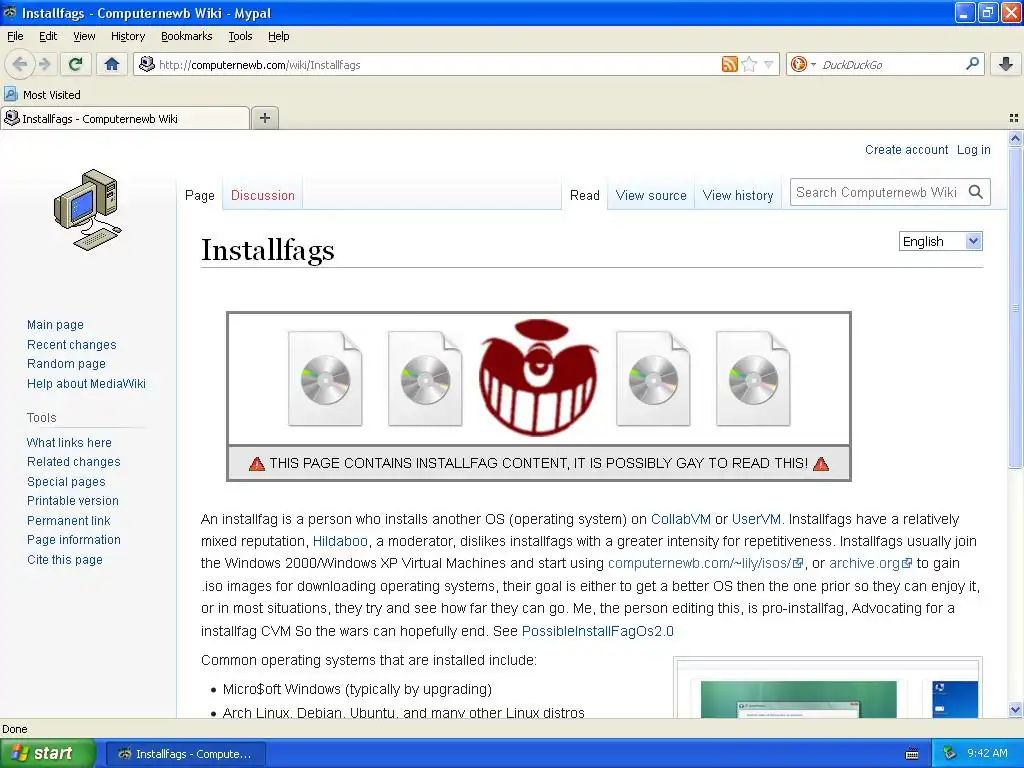The height and width of the screenshot is (768, 1024).
Task: Open the Most Visited bookmarks folder
Action: point(42,95)
